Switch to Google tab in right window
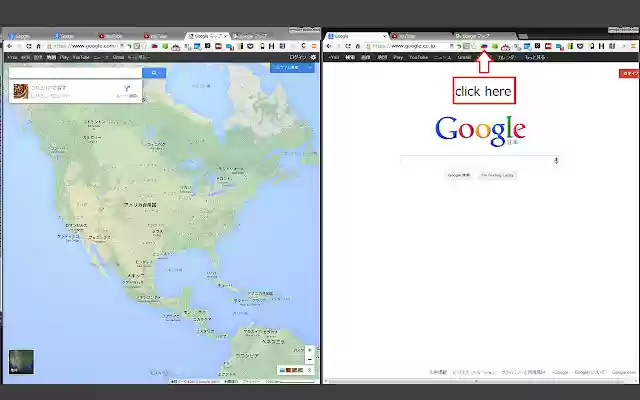The image size is (640, 400). pos(355,36)
